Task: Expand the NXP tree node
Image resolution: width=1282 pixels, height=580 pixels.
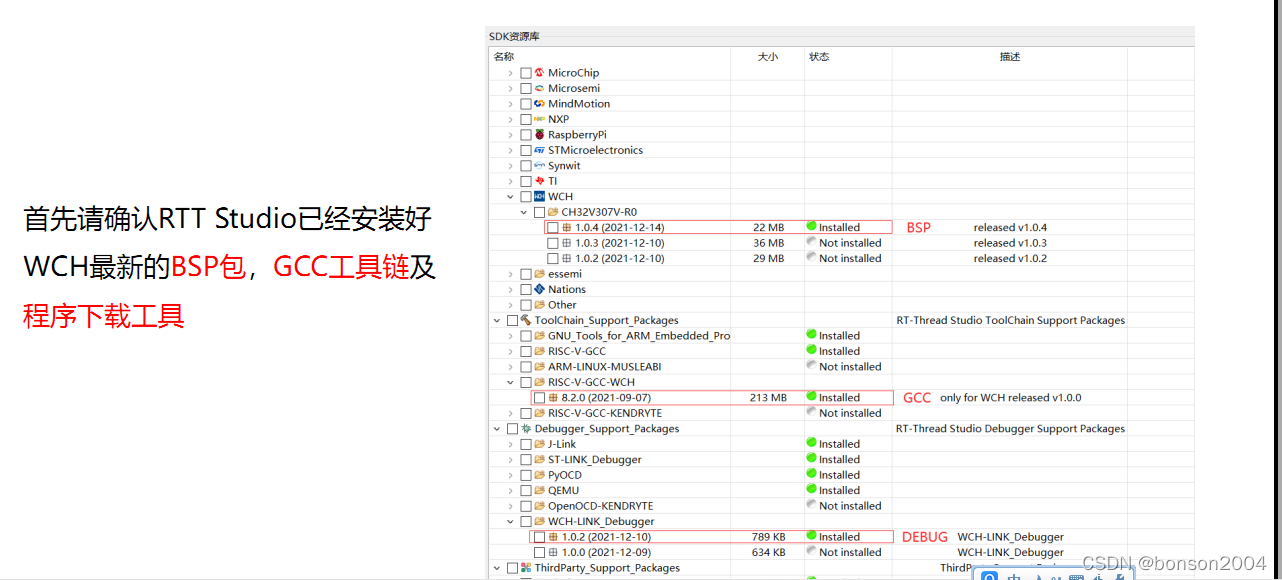Action: [x=510, y=119]
